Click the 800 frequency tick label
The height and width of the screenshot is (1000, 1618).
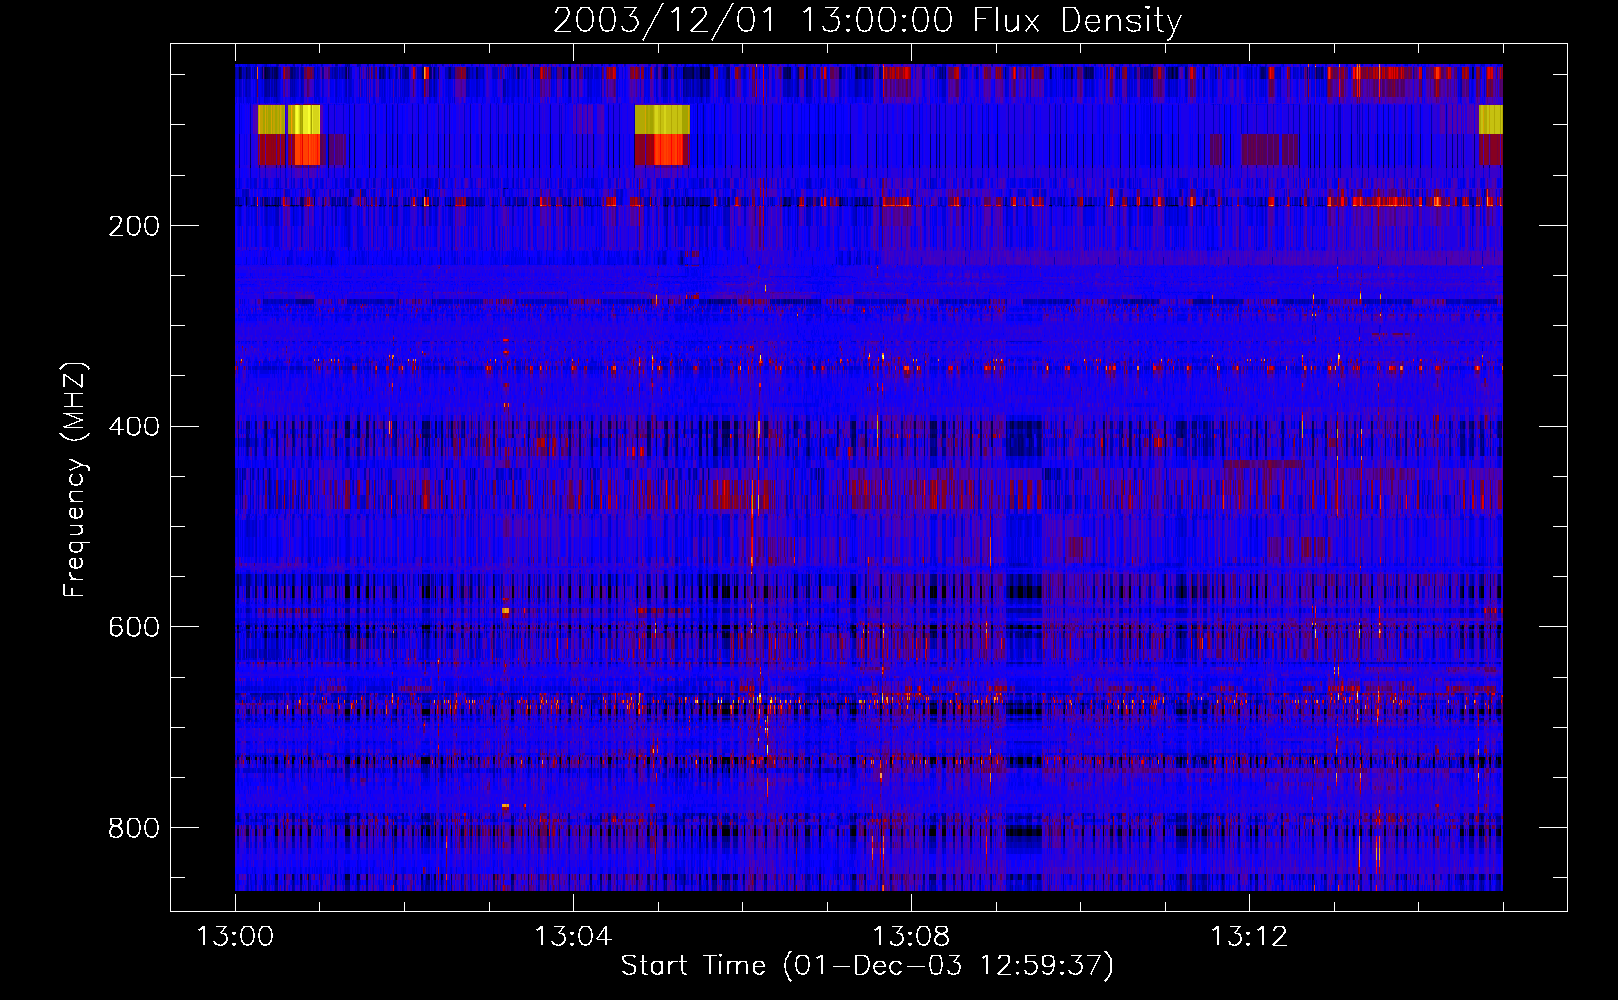point(134,828)
